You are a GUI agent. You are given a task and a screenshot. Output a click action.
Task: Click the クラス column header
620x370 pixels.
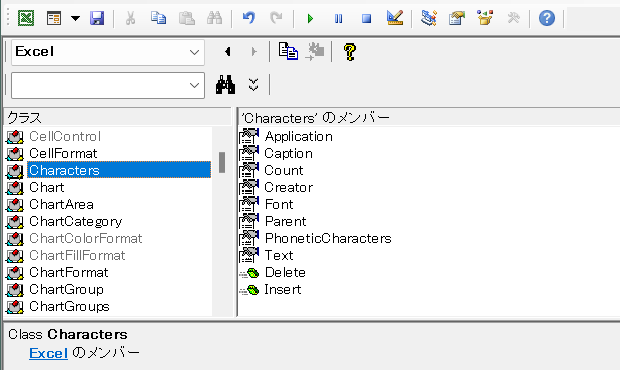point(118,117)
